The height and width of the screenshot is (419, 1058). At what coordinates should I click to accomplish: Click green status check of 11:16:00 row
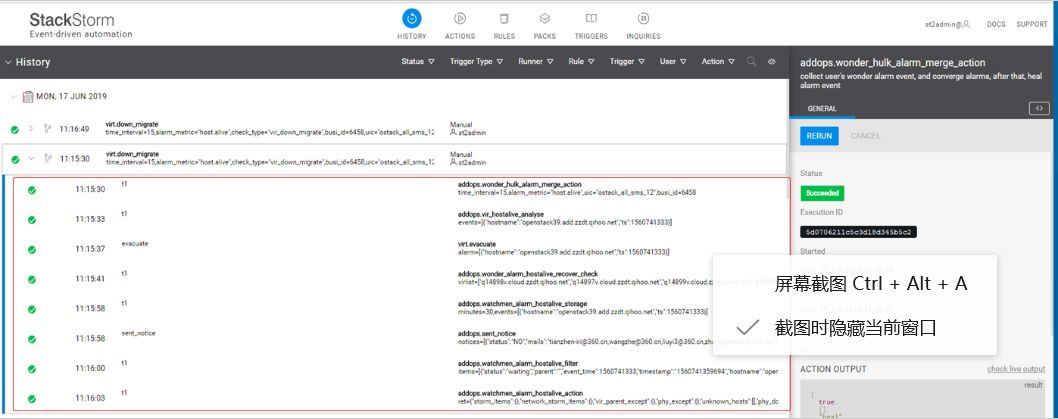[x=32, y=368]
